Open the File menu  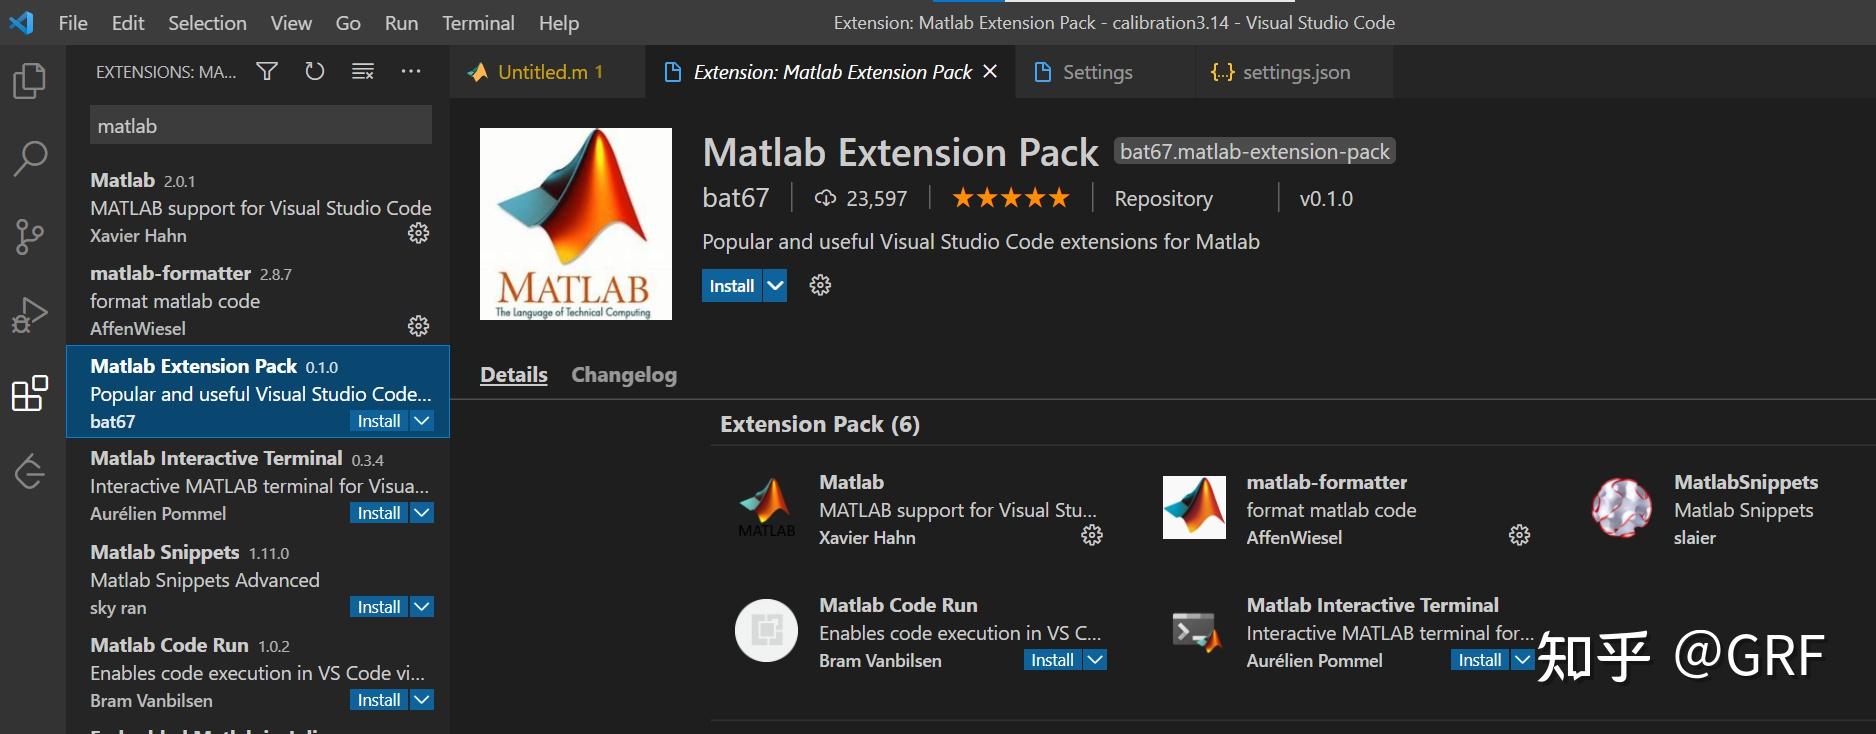point(73,22)
